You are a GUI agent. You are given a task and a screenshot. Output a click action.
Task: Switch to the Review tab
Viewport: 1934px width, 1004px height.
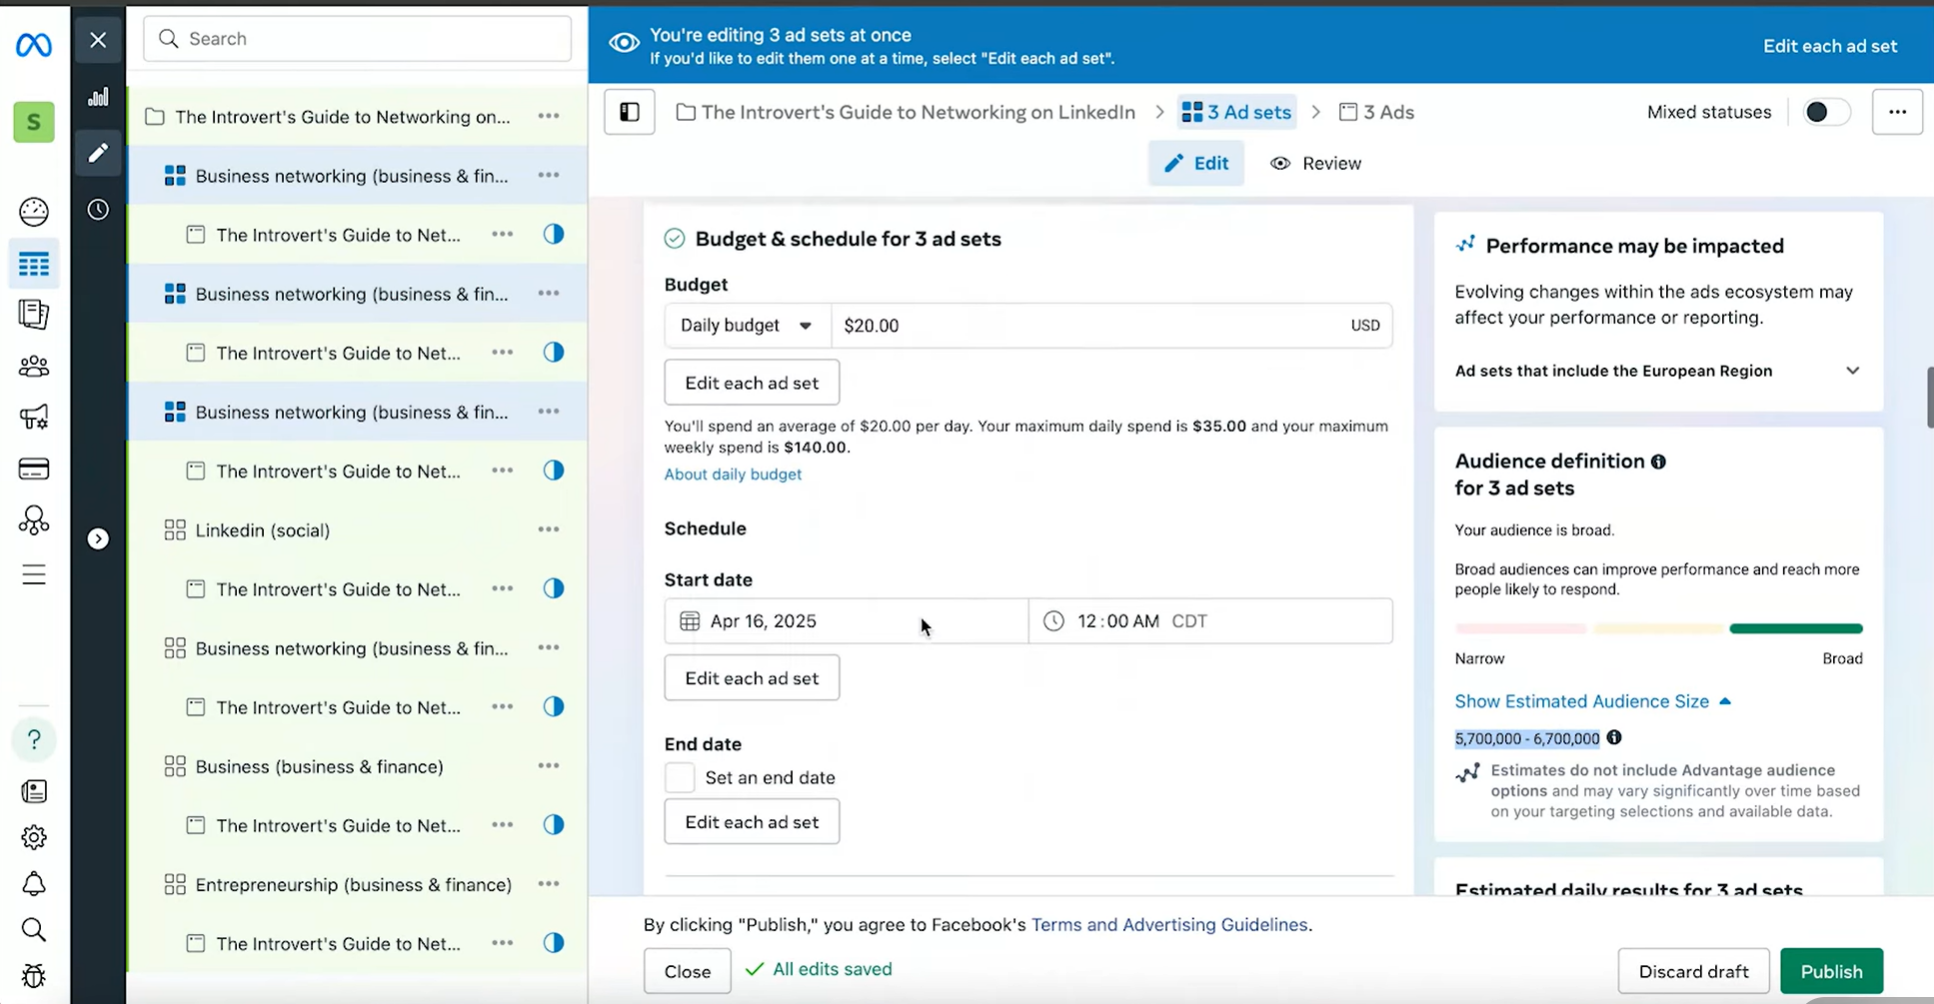pos(1316,163)
